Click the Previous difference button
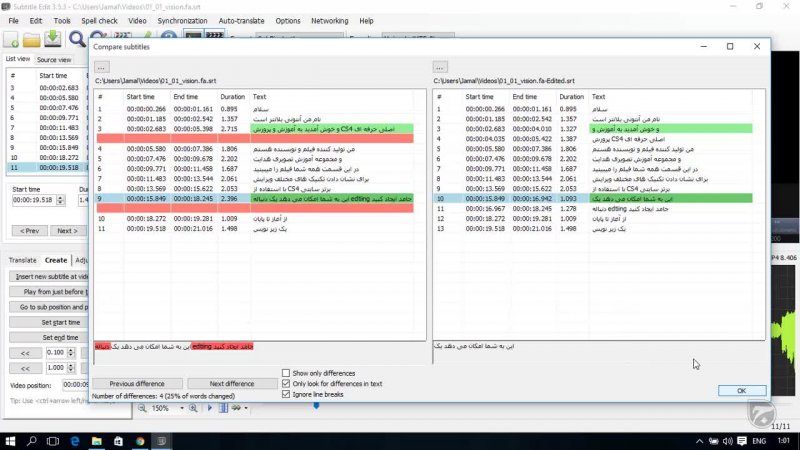The height and width of the screenshot is (450, 800). [x=137, y=384]
